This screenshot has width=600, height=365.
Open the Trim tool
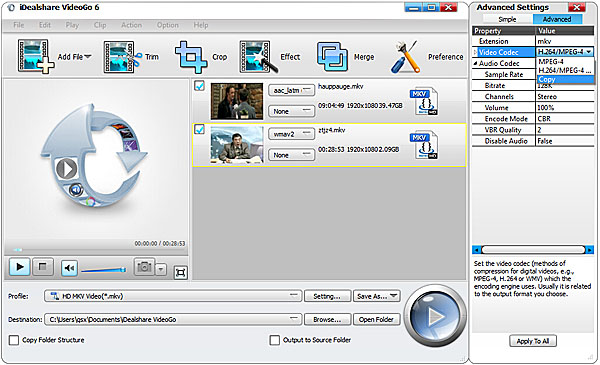pyautogui.click(x=122, y=57)
